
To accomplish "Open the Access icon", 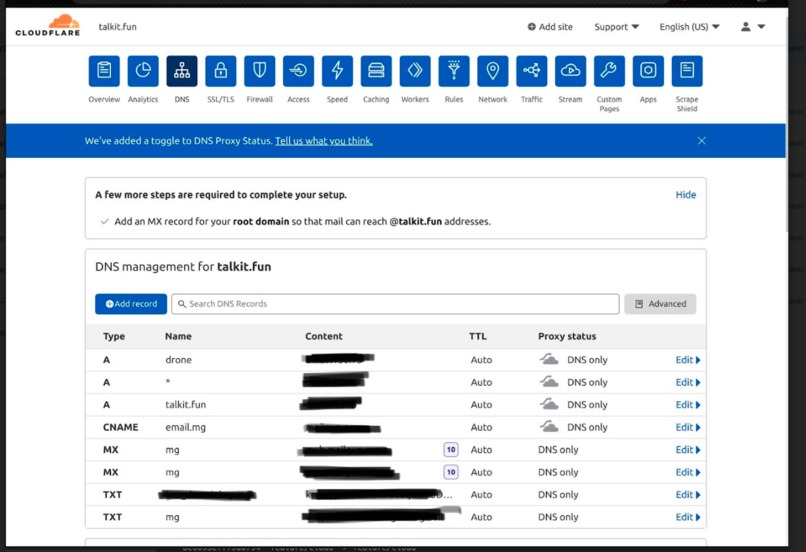I will (x=298, y=71).
